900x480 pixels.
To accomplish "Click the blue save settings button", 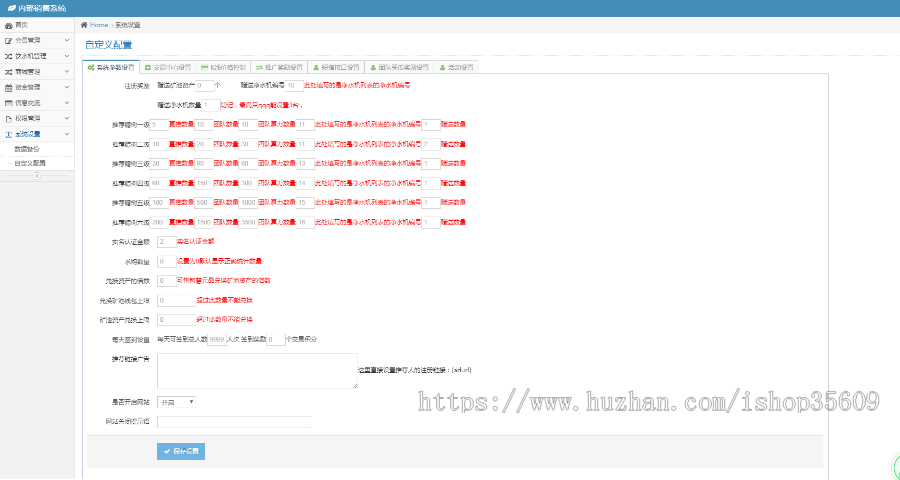I will (x=181, y=451).
